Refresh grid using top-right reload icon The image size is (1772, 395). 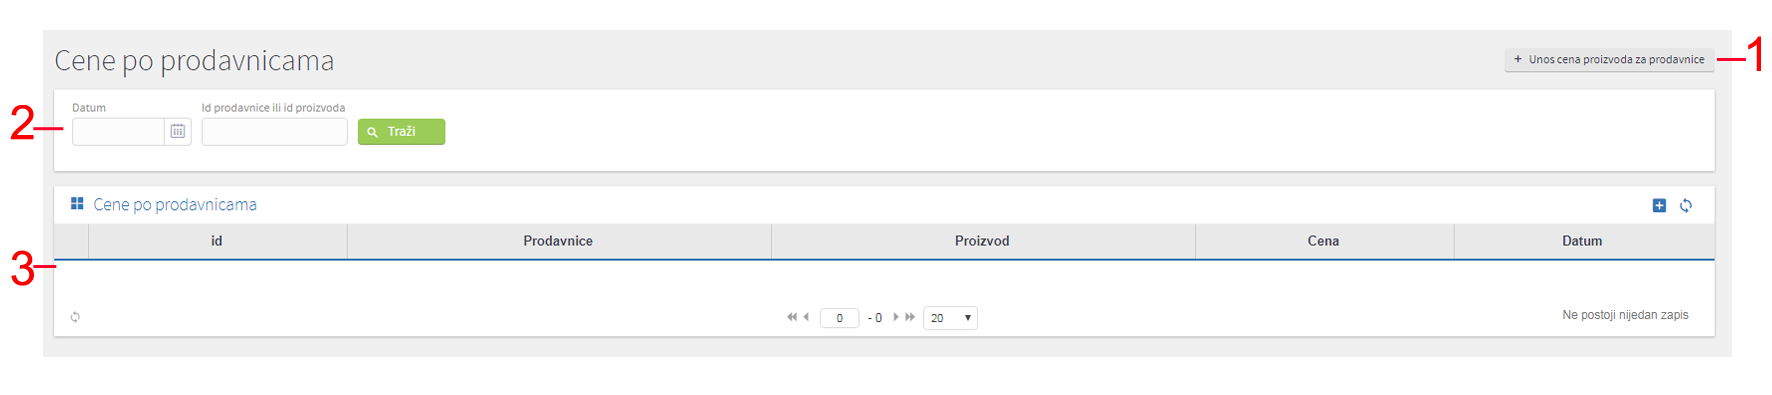(x=1686, y=205)
